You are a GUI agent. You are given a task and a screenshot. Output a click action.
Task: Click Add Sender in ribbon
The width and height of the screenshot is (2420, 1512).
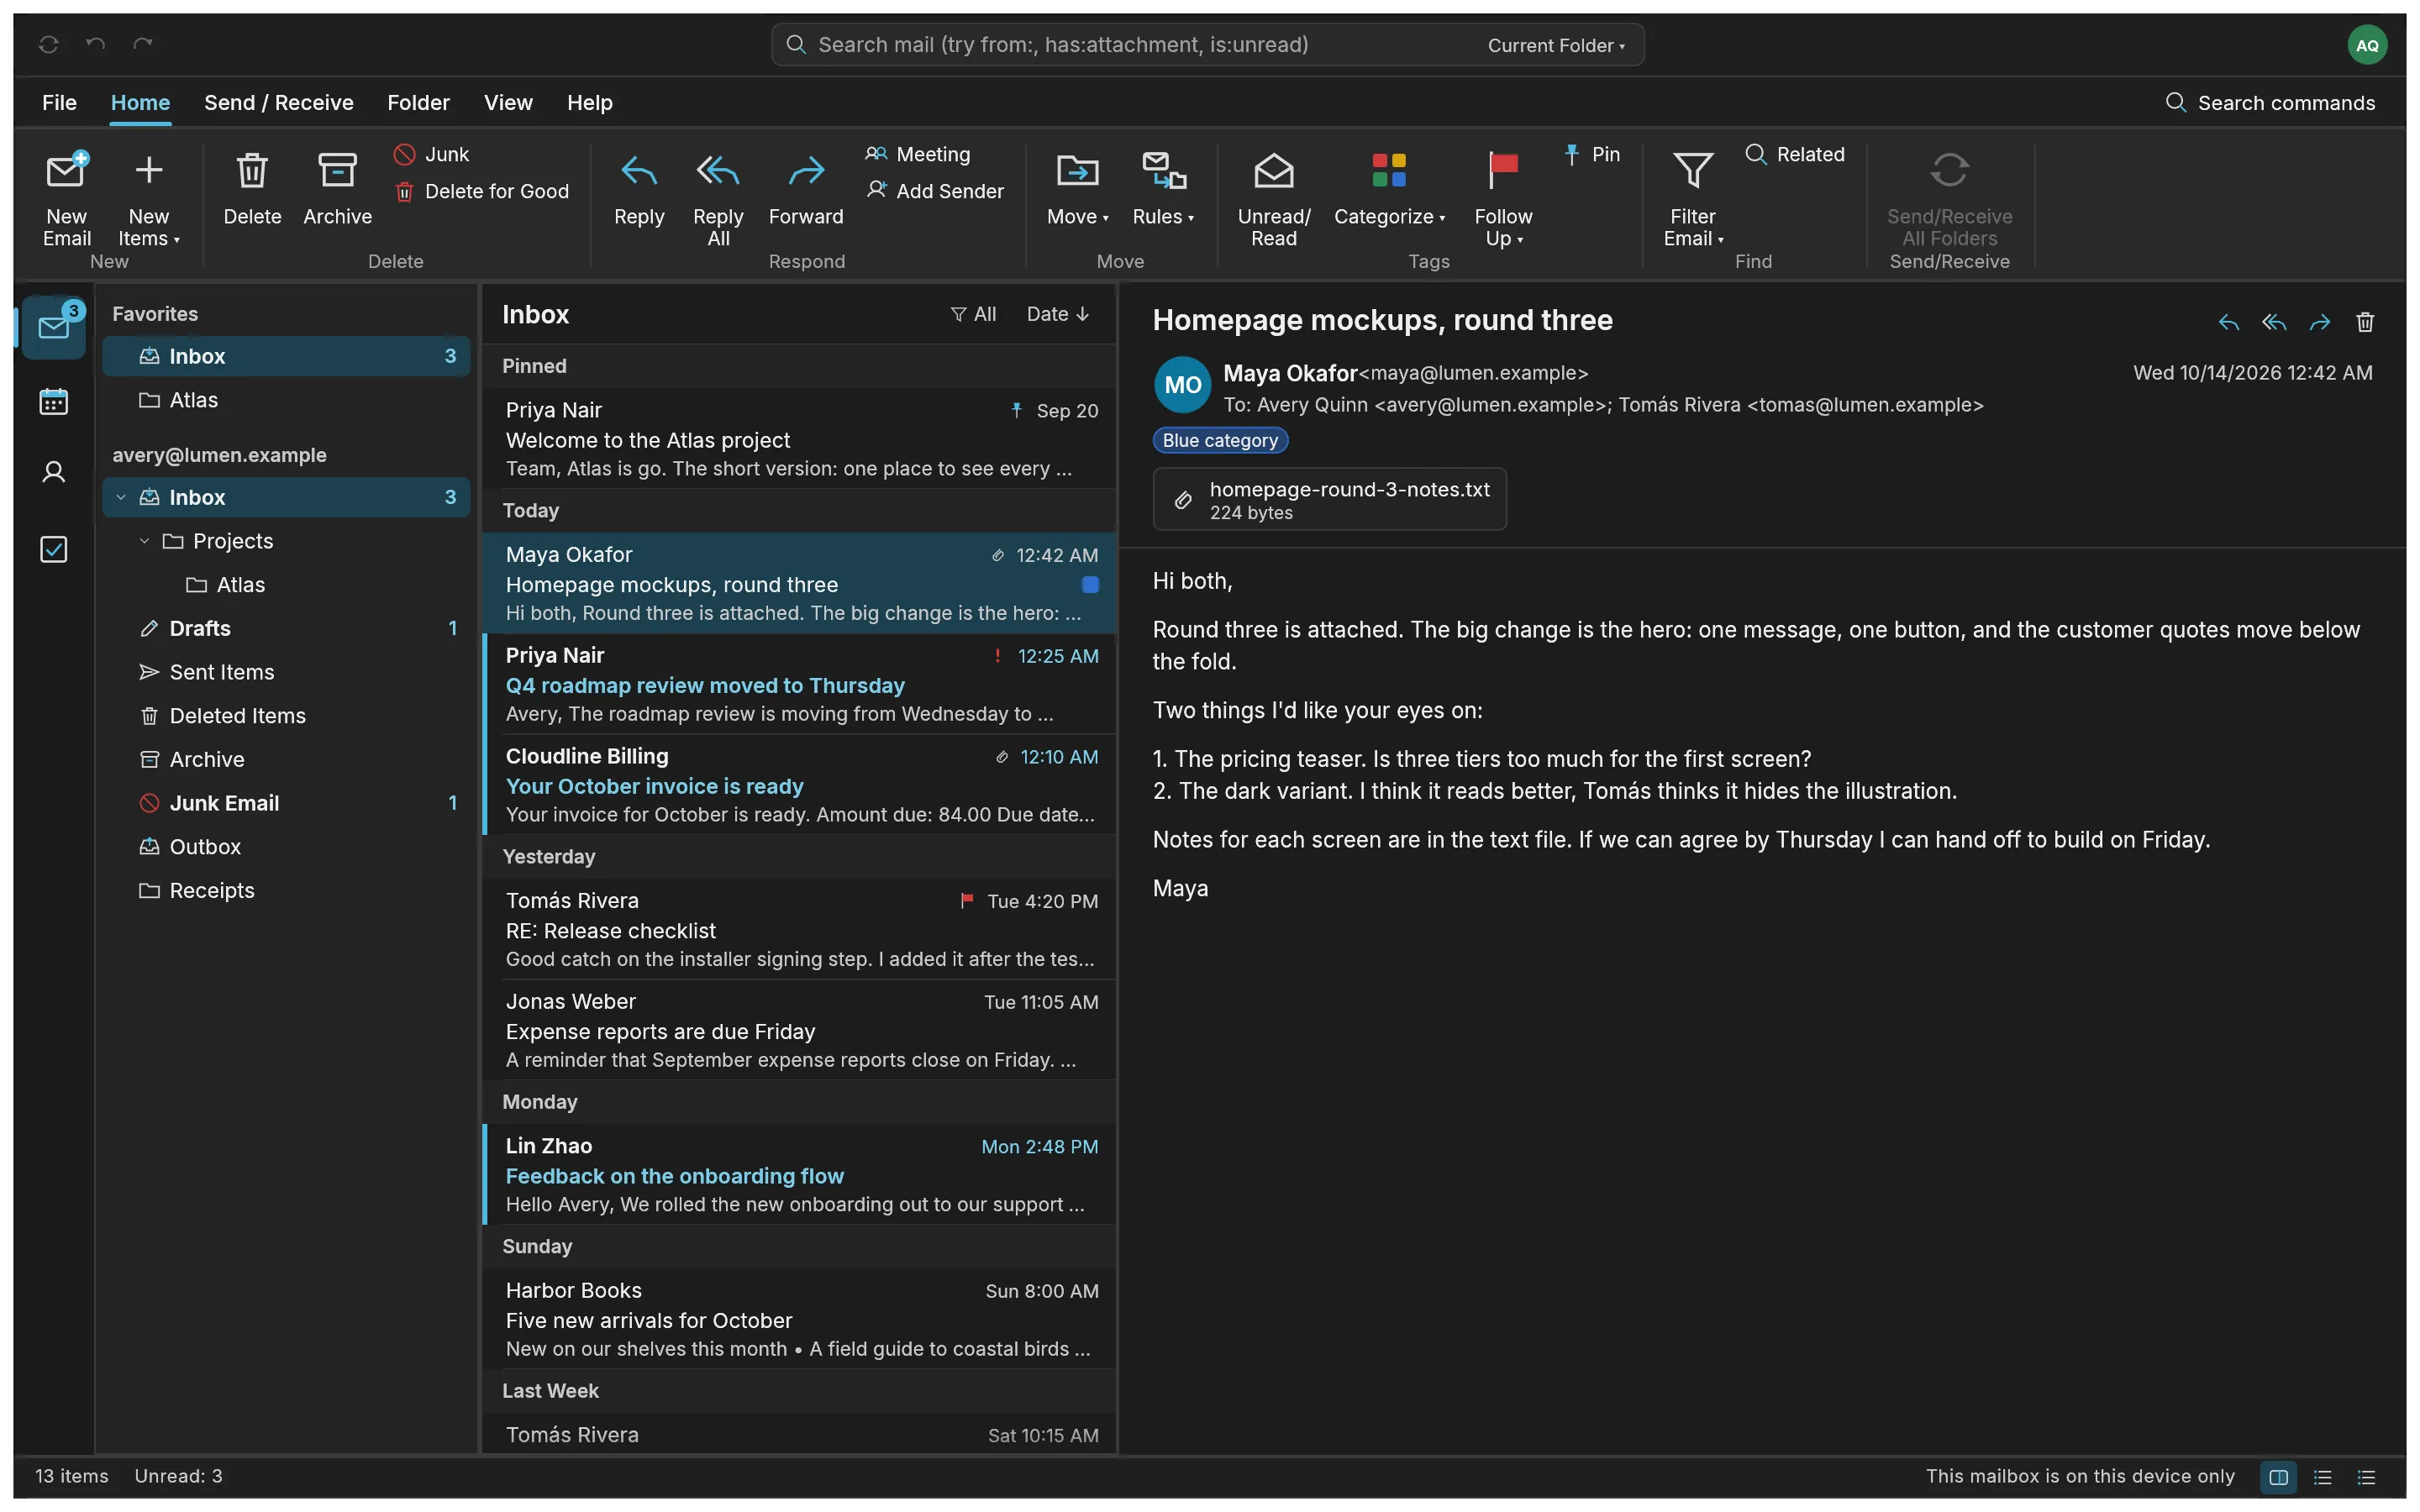pos(935,191)
